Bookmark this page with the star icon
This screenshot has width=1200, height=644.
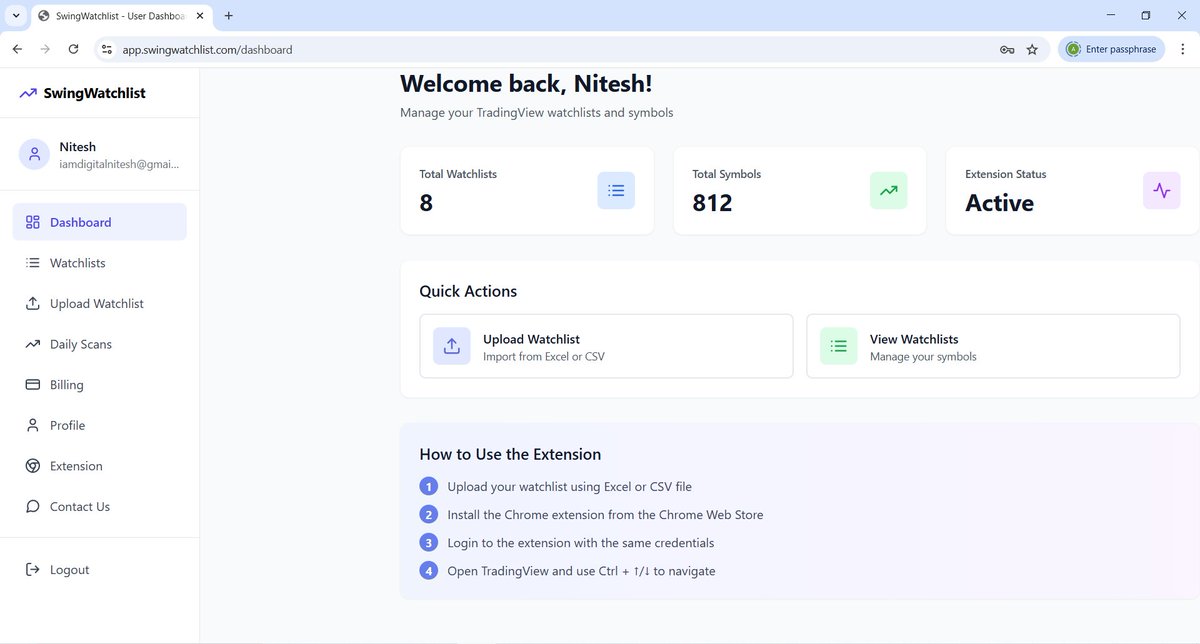[1032, 49]
